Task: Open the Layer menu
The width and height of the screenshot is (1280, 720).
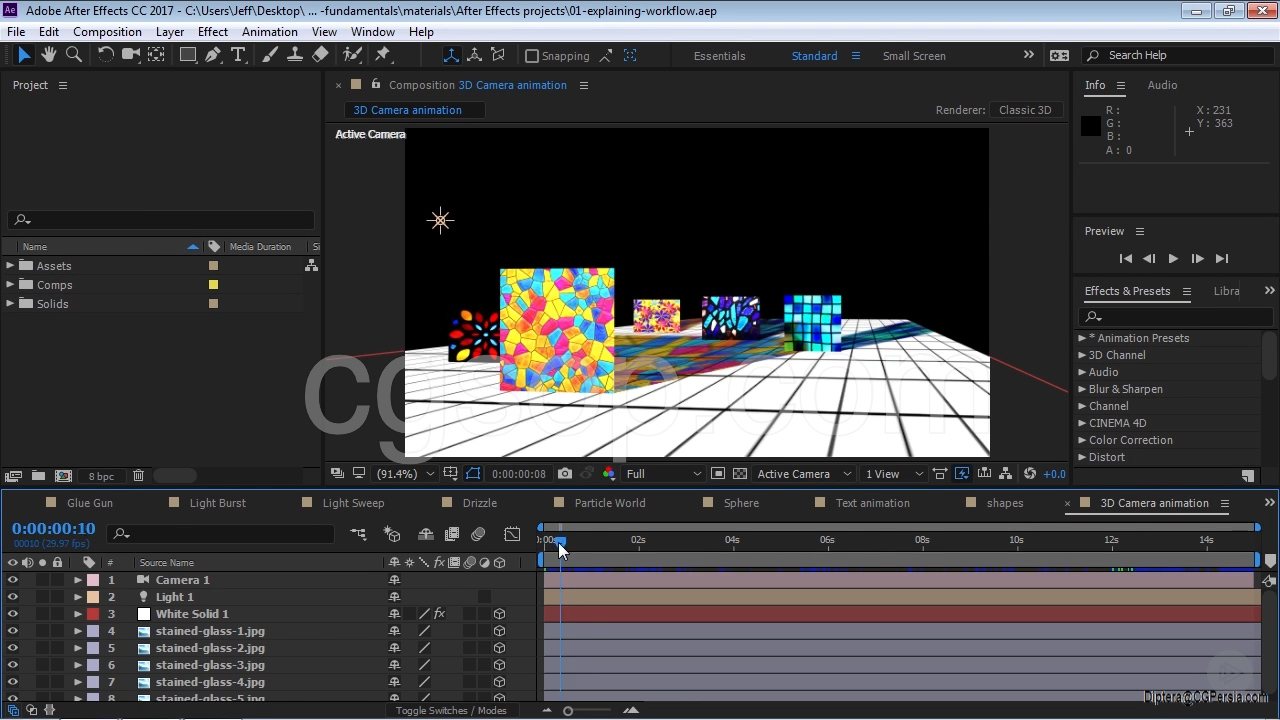Action: 170,31
